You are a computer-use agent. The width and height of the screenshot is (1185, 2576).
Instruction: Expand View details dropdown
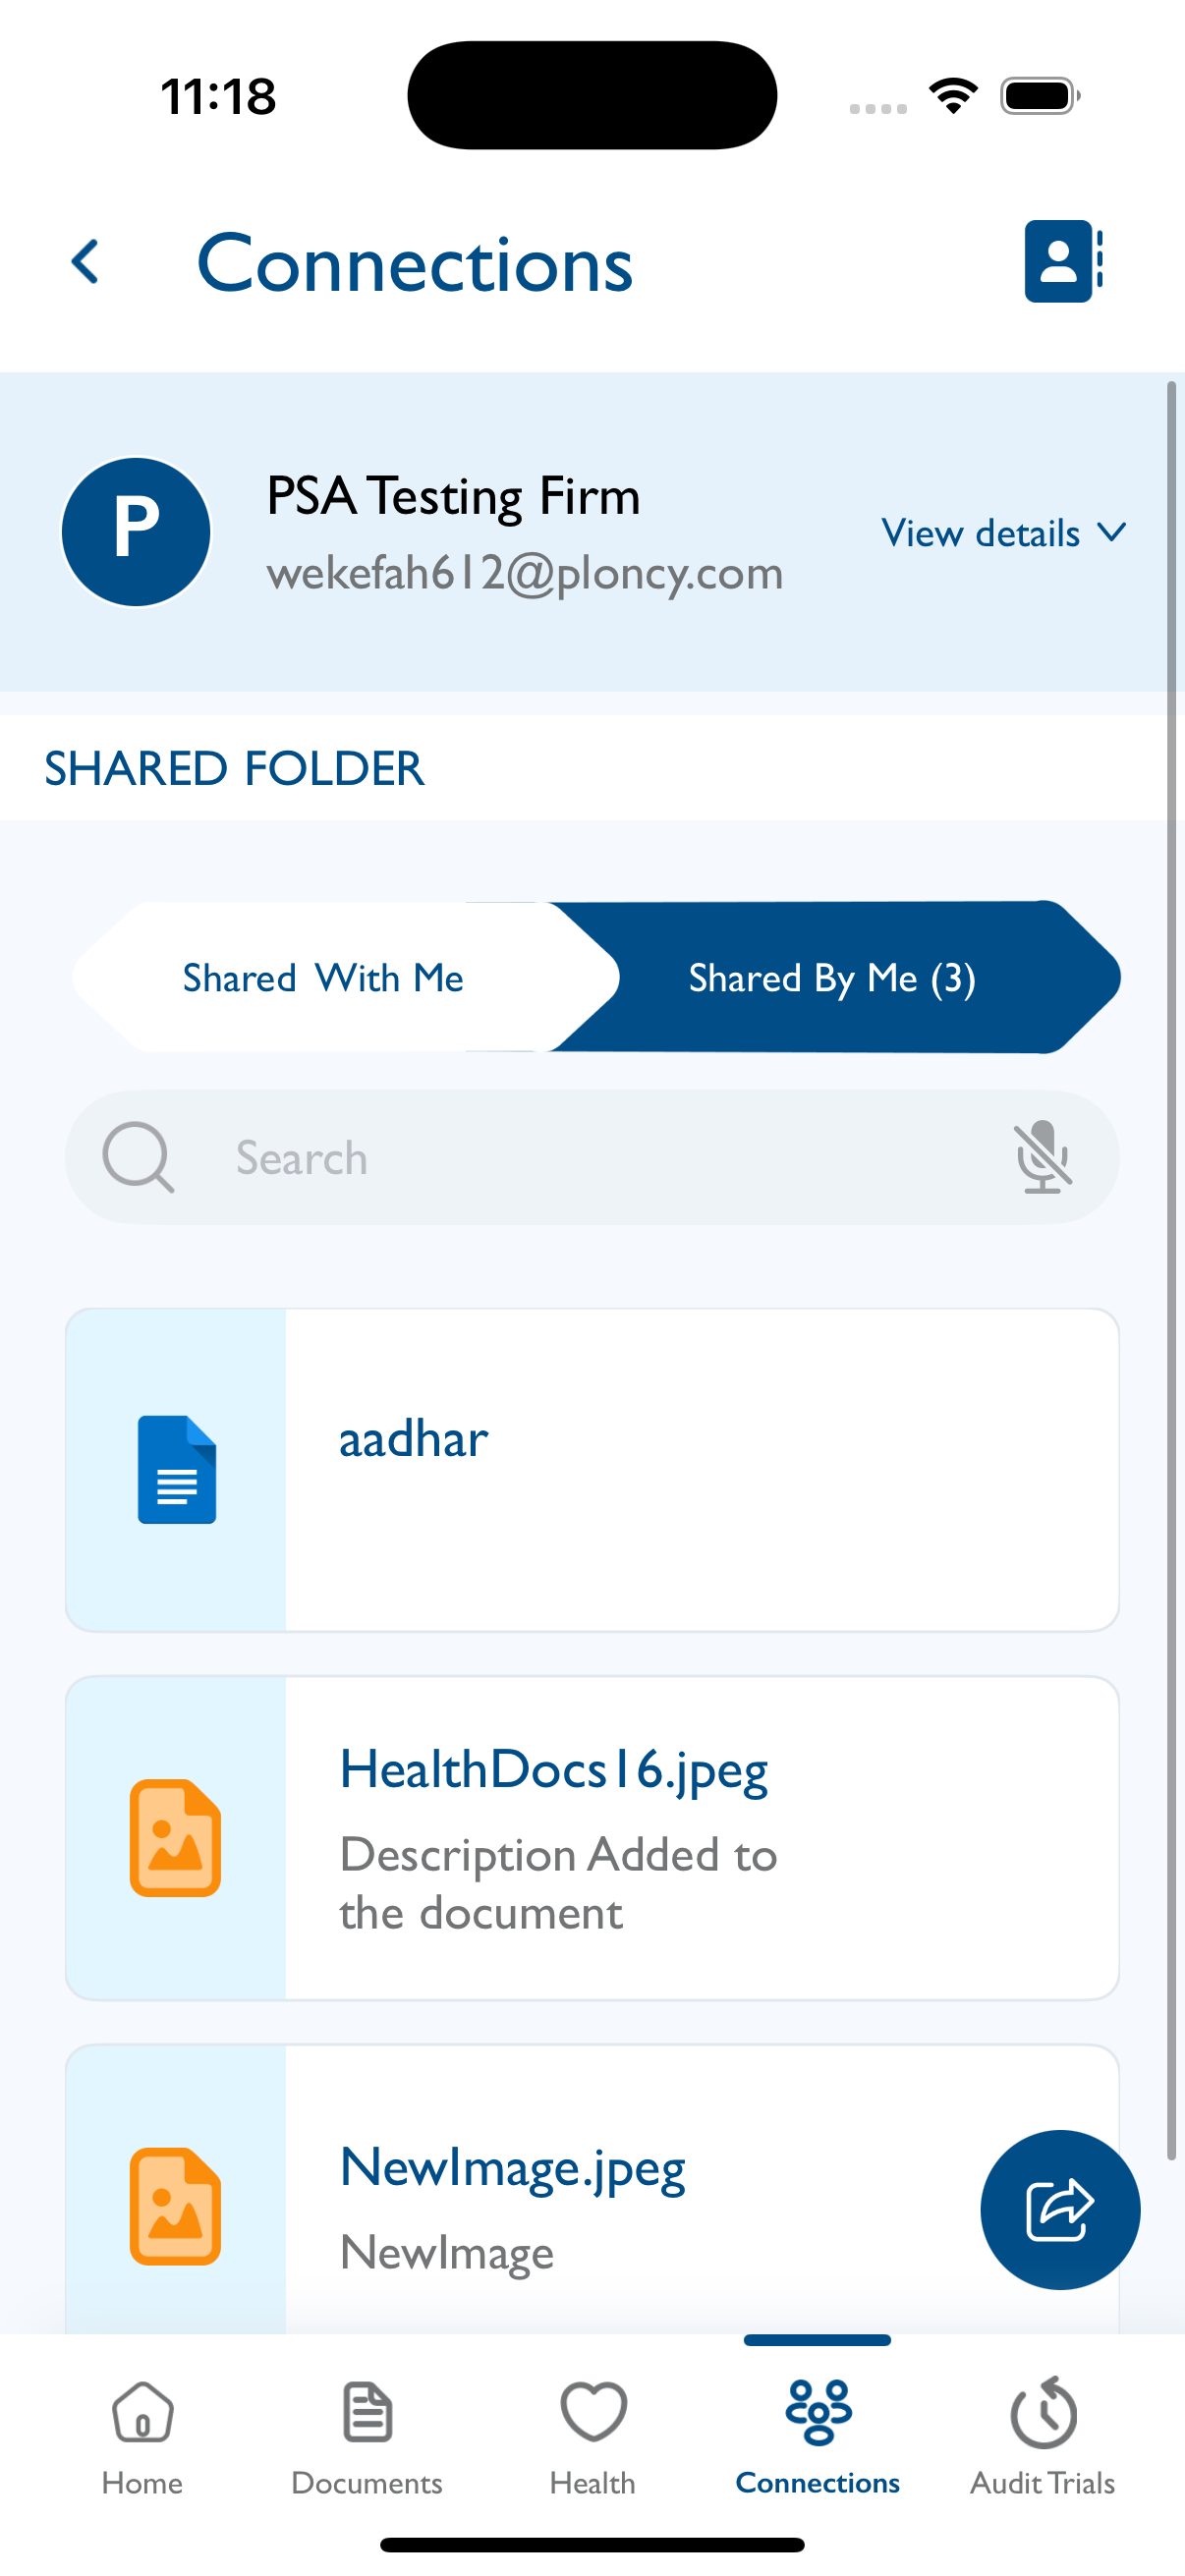(1004, 533)
